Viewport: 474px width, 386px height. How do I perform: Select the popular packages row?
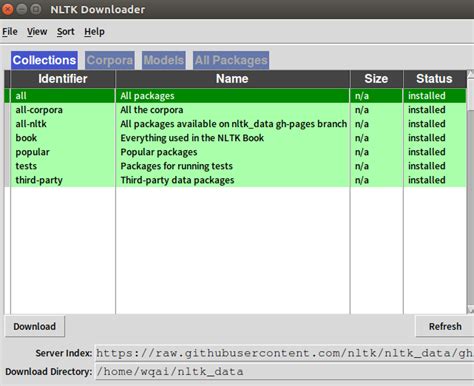point(235,152)
